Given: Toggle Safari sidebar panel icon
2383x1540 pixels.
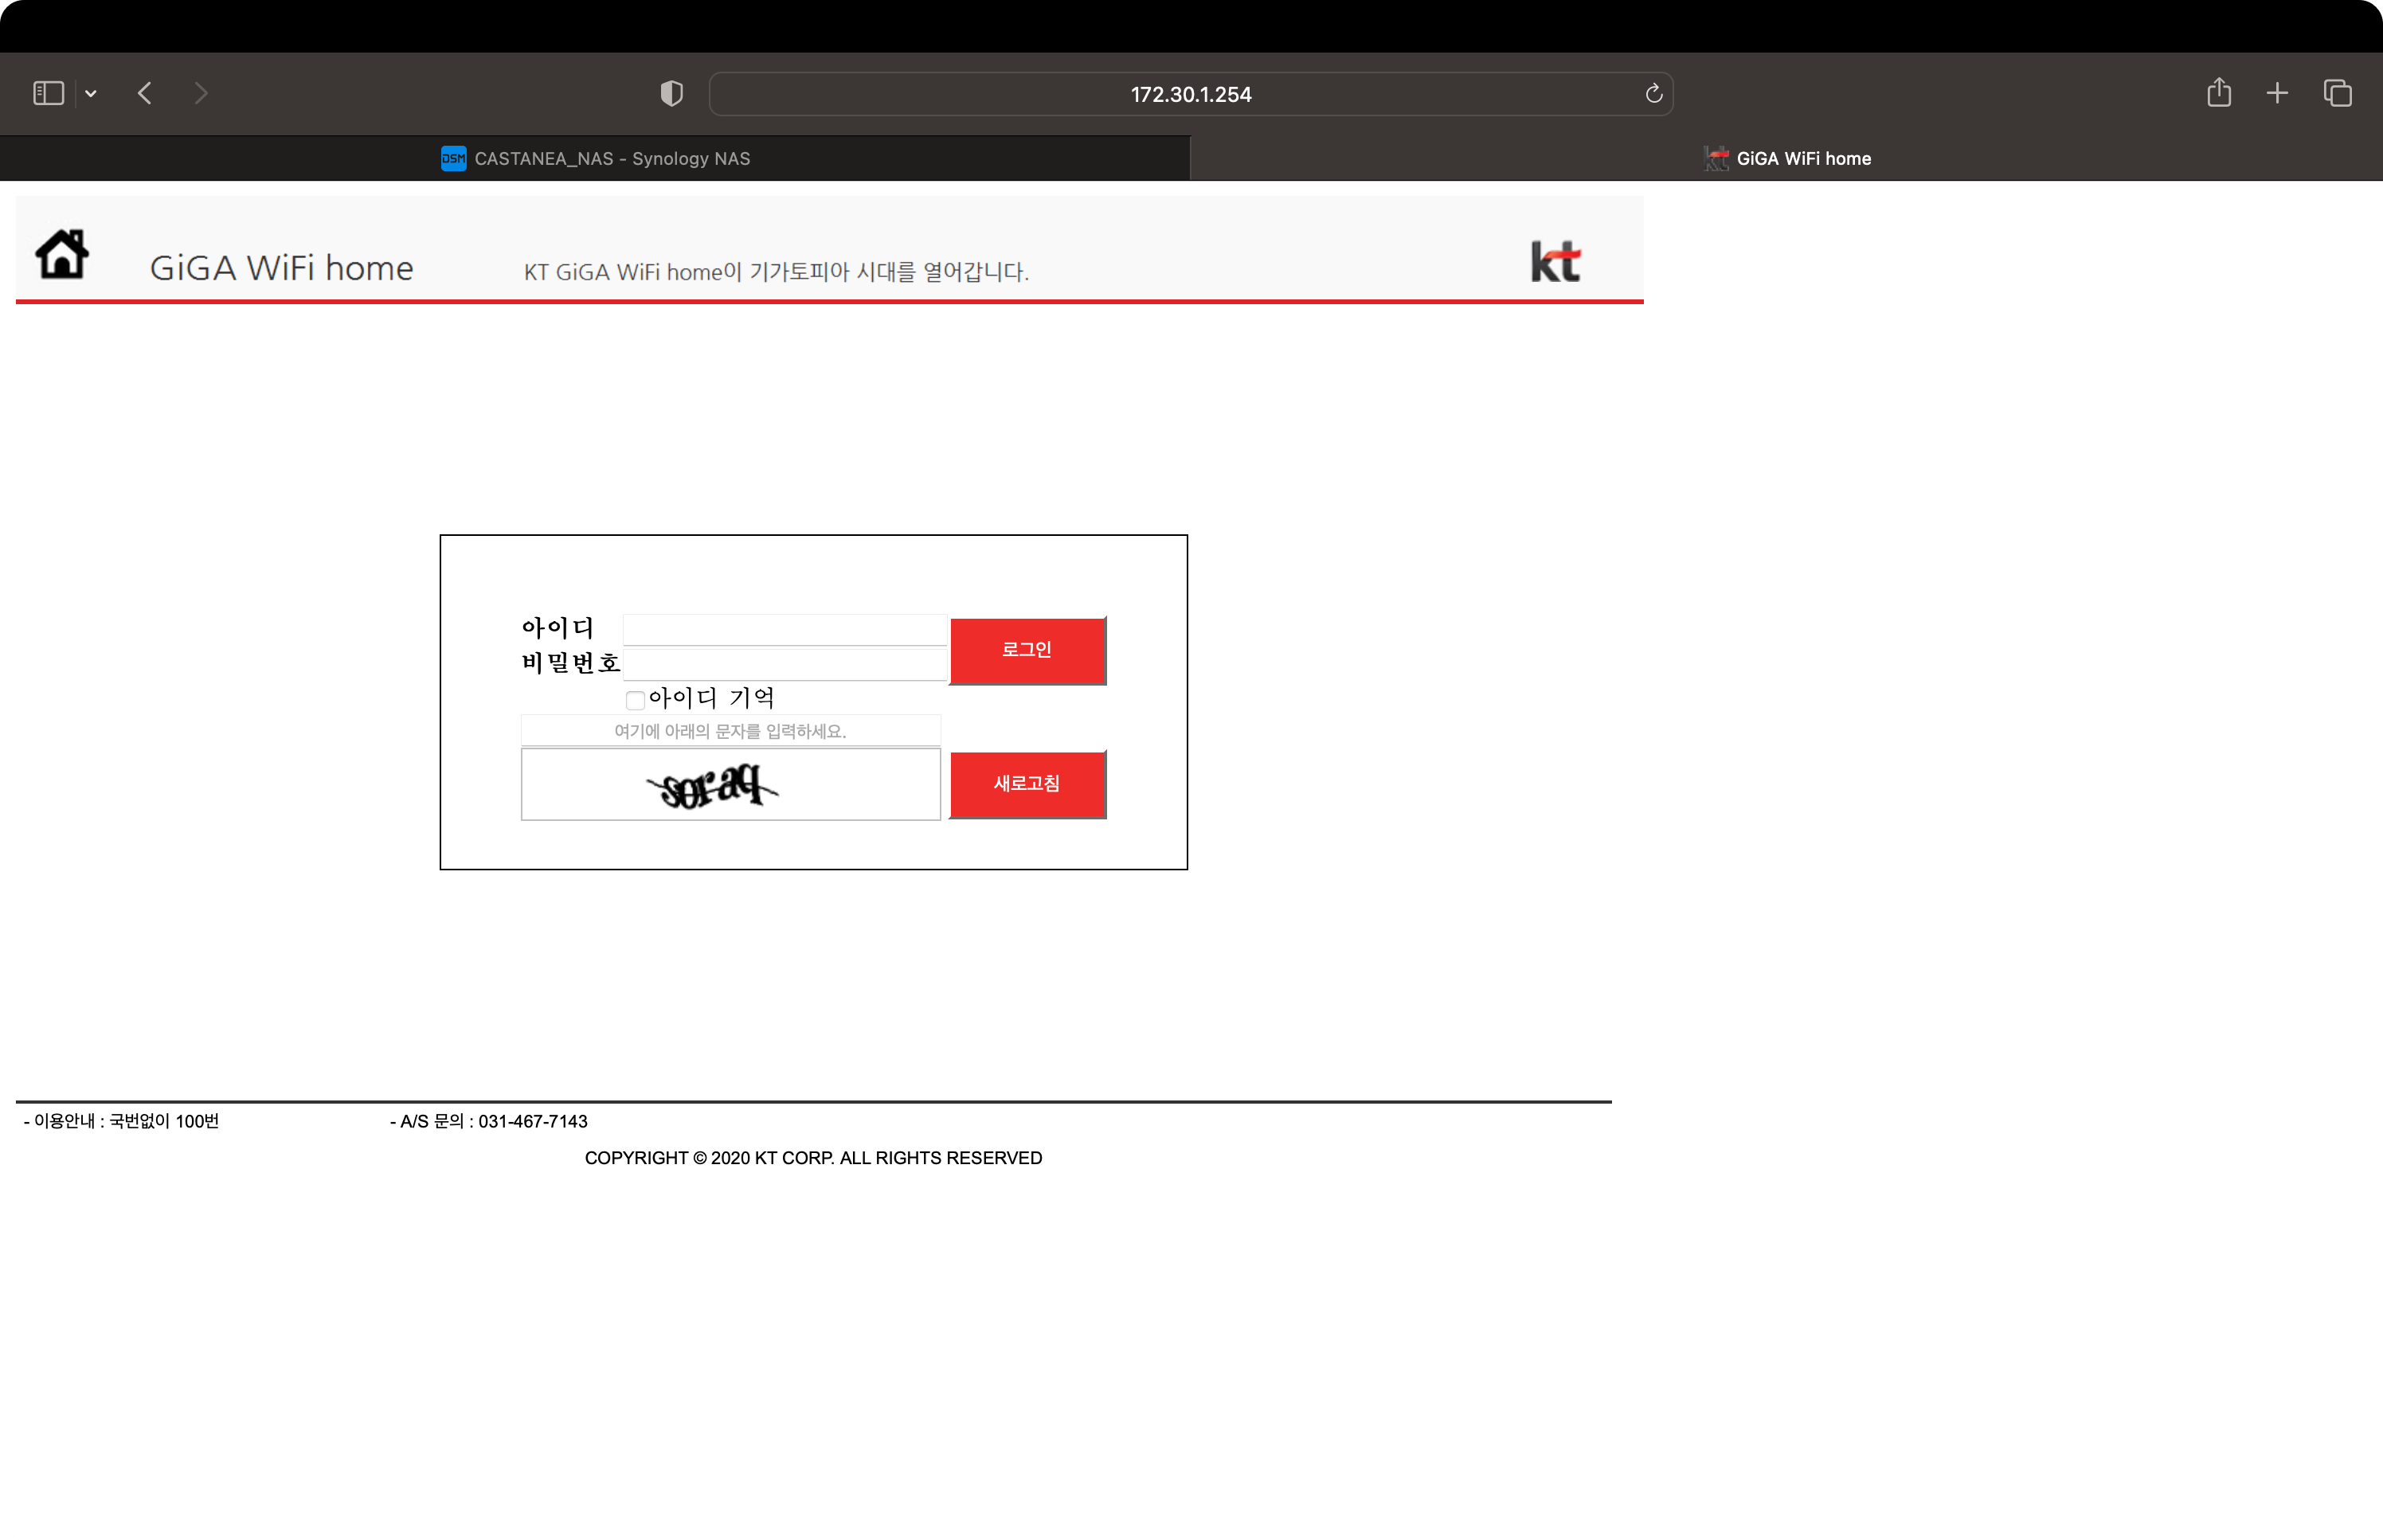Looking at the screenshot, I should [48, 93].
